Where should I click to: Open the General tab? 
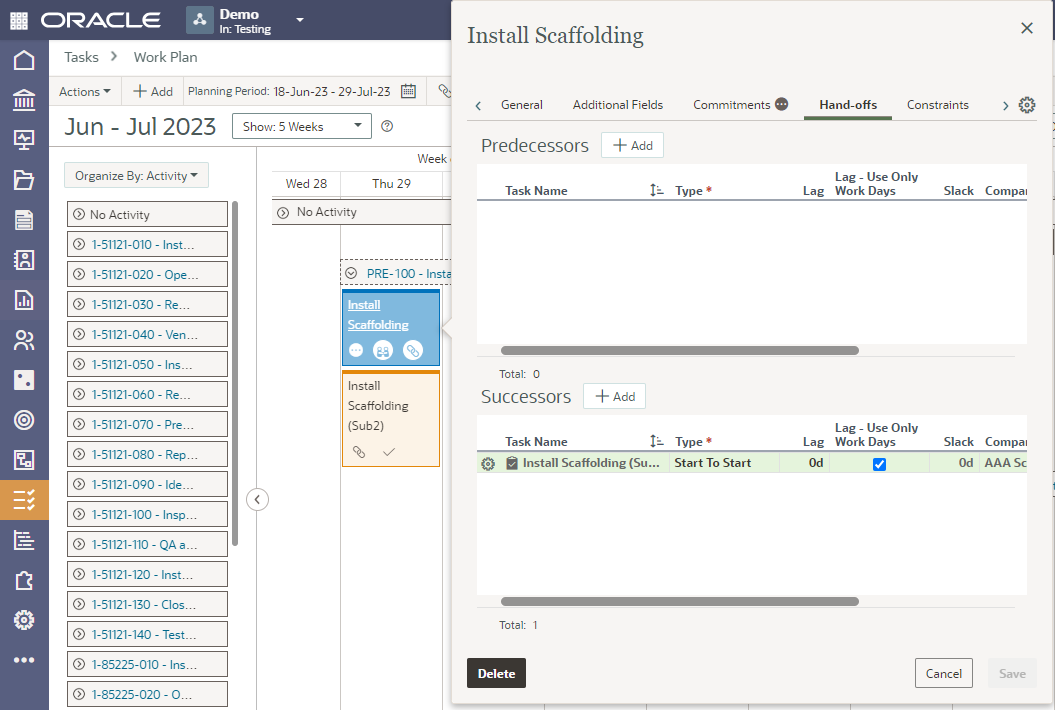(521, 105)
